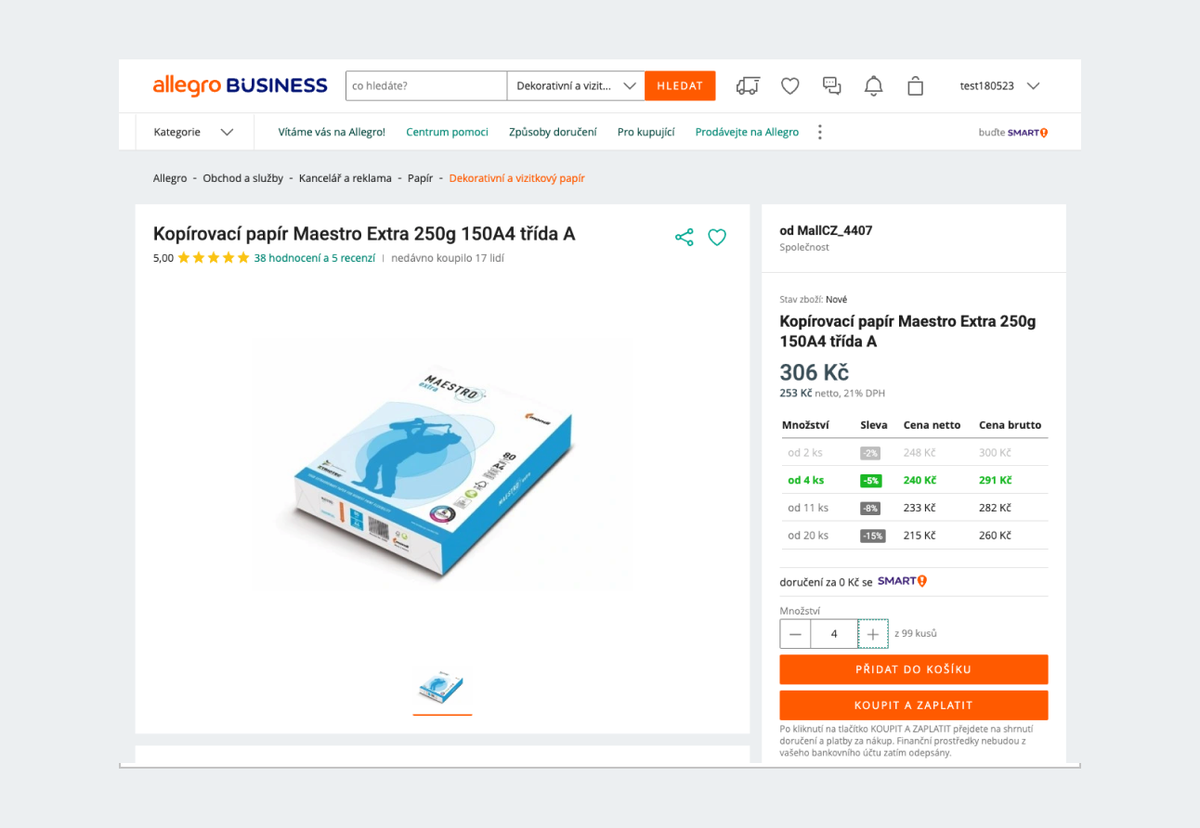Increase quantity with the plus button

tap(873, 634)
